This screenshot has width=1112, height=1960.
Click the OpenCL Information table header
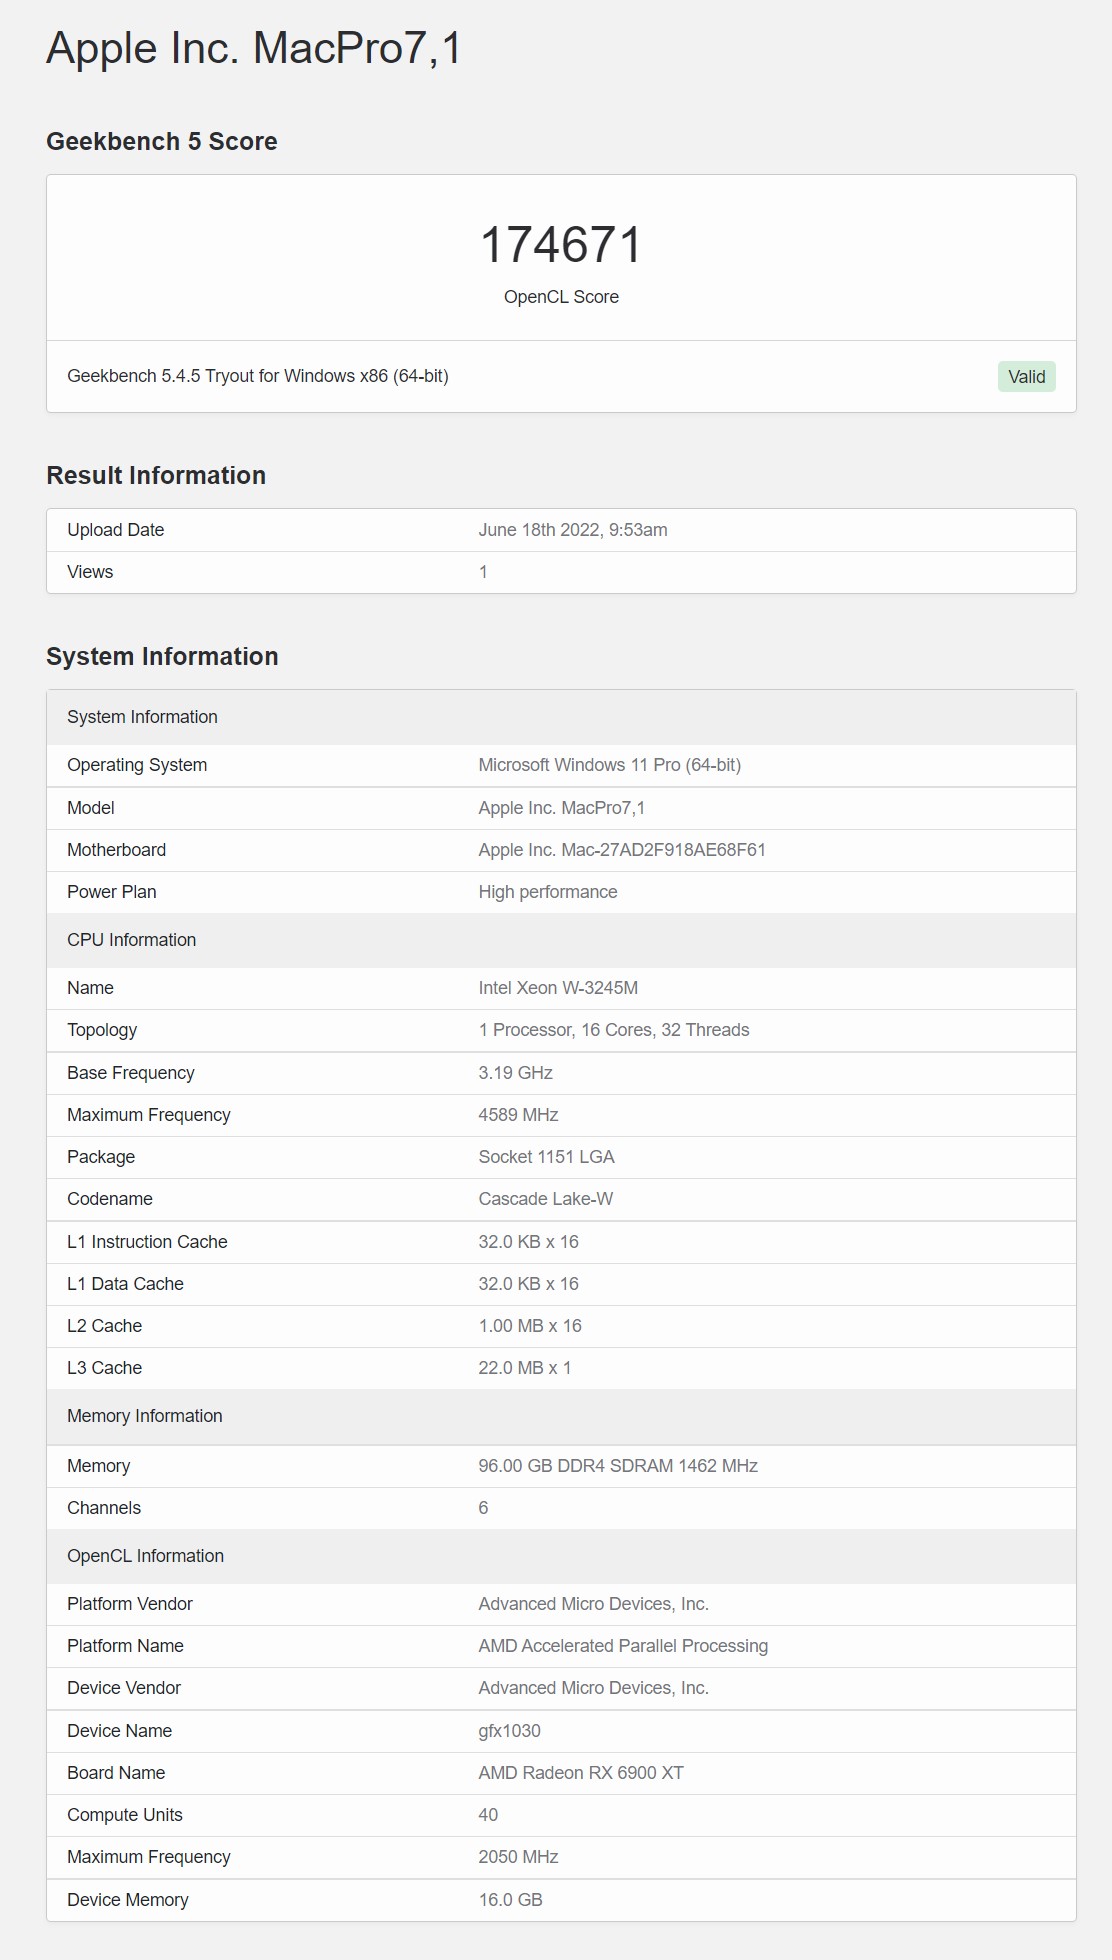(561, 1556)
